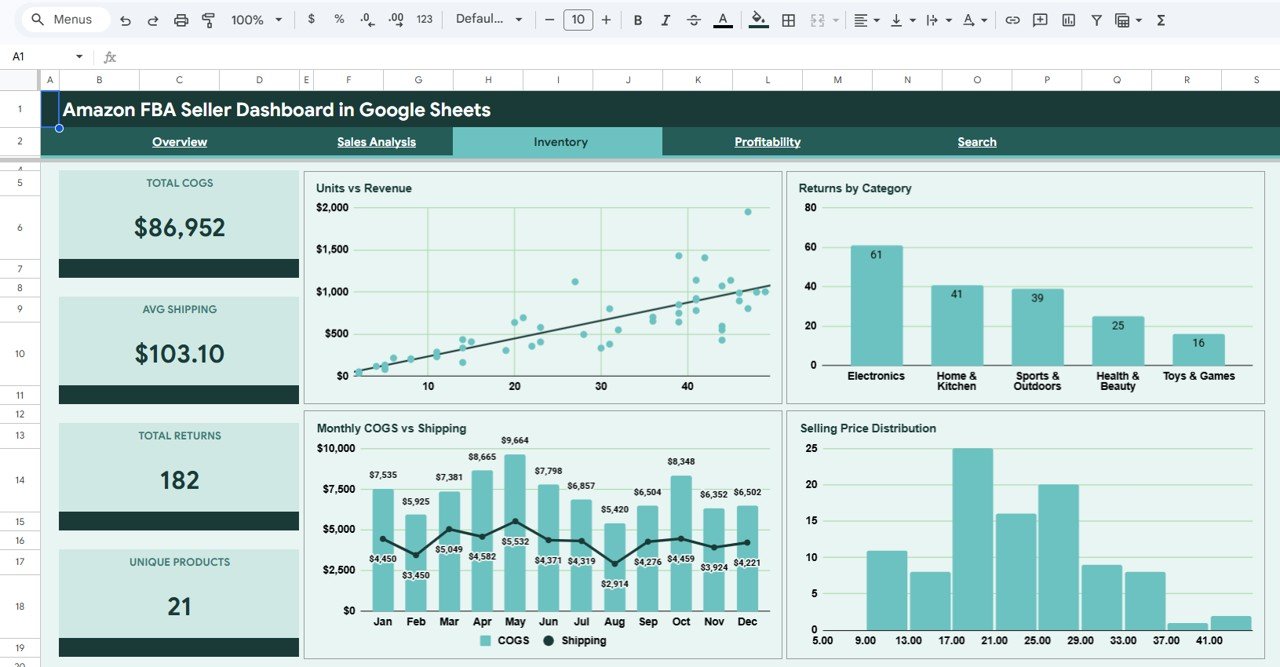The width and height of the screenshot is (1280, 667).
Task: Insert a link using chain icon
Action: pos(1013,19)
